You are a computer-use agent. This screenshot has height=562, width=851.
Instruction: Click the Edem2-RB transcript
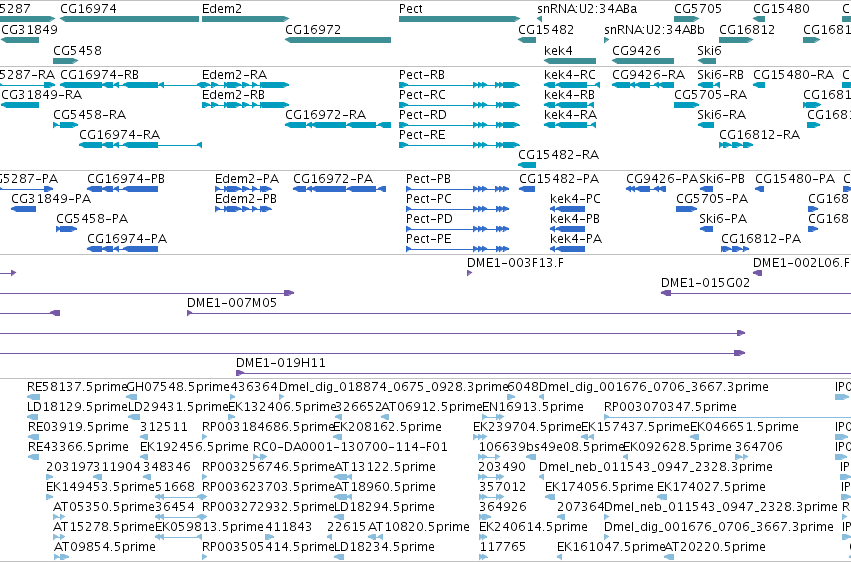click(x=245, y=105)
